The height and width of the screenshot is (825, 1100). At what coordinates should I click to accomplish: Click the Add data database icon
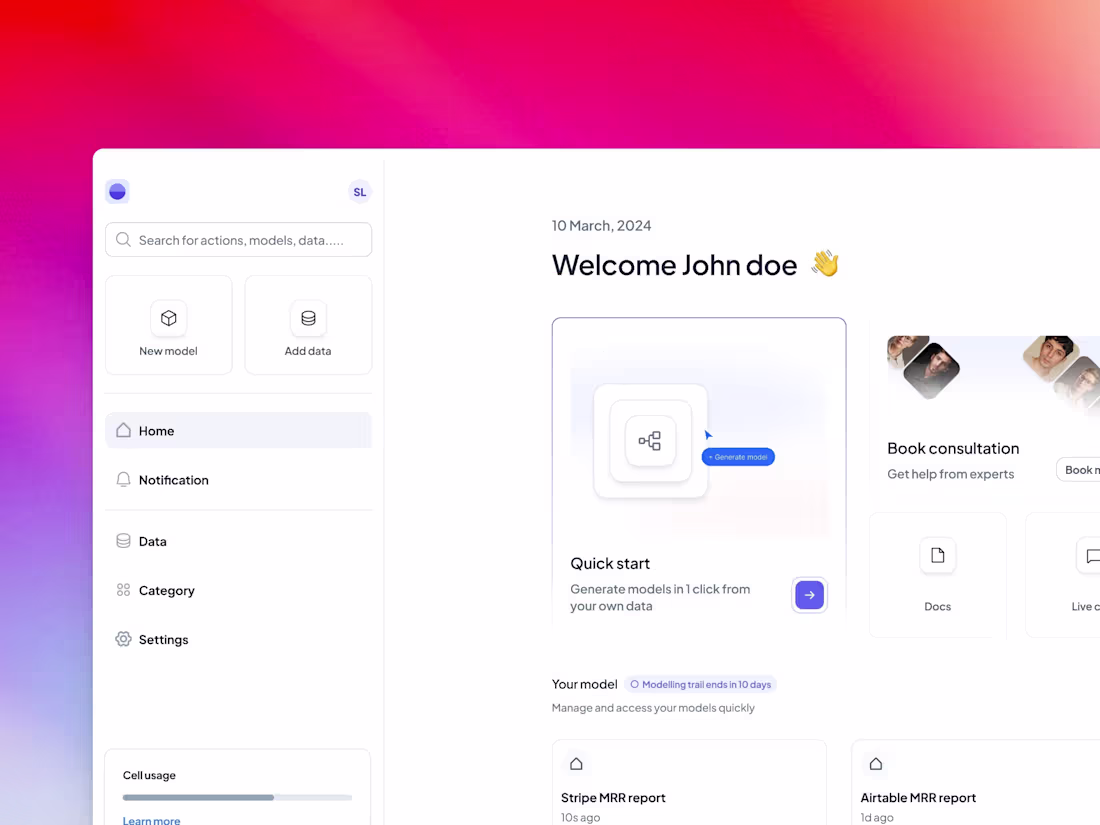[307, 316]
